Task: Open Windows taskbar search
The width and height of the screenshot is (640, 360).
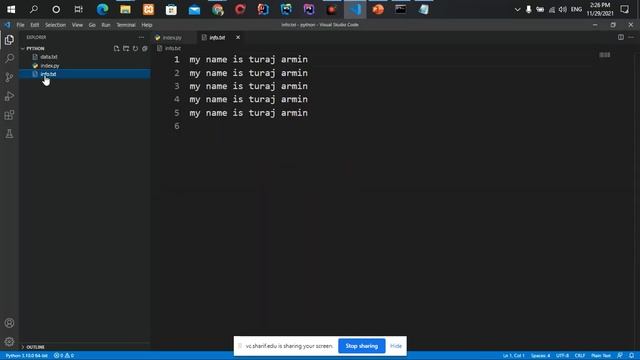Action: click(x=34, y=9)
